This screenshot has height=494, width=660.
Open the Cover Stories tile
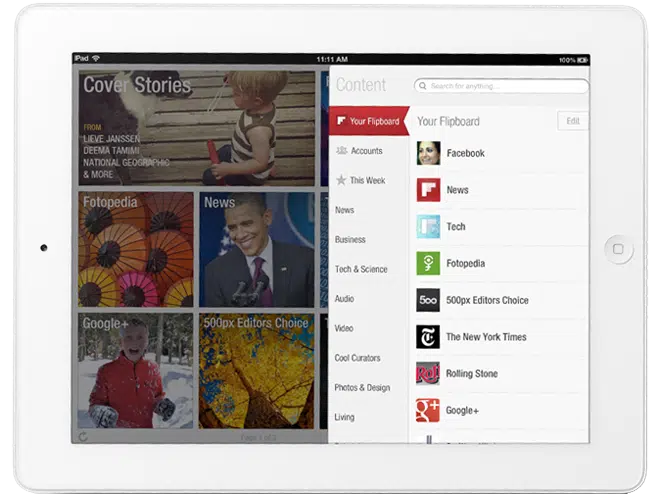(x=197, y=128)
